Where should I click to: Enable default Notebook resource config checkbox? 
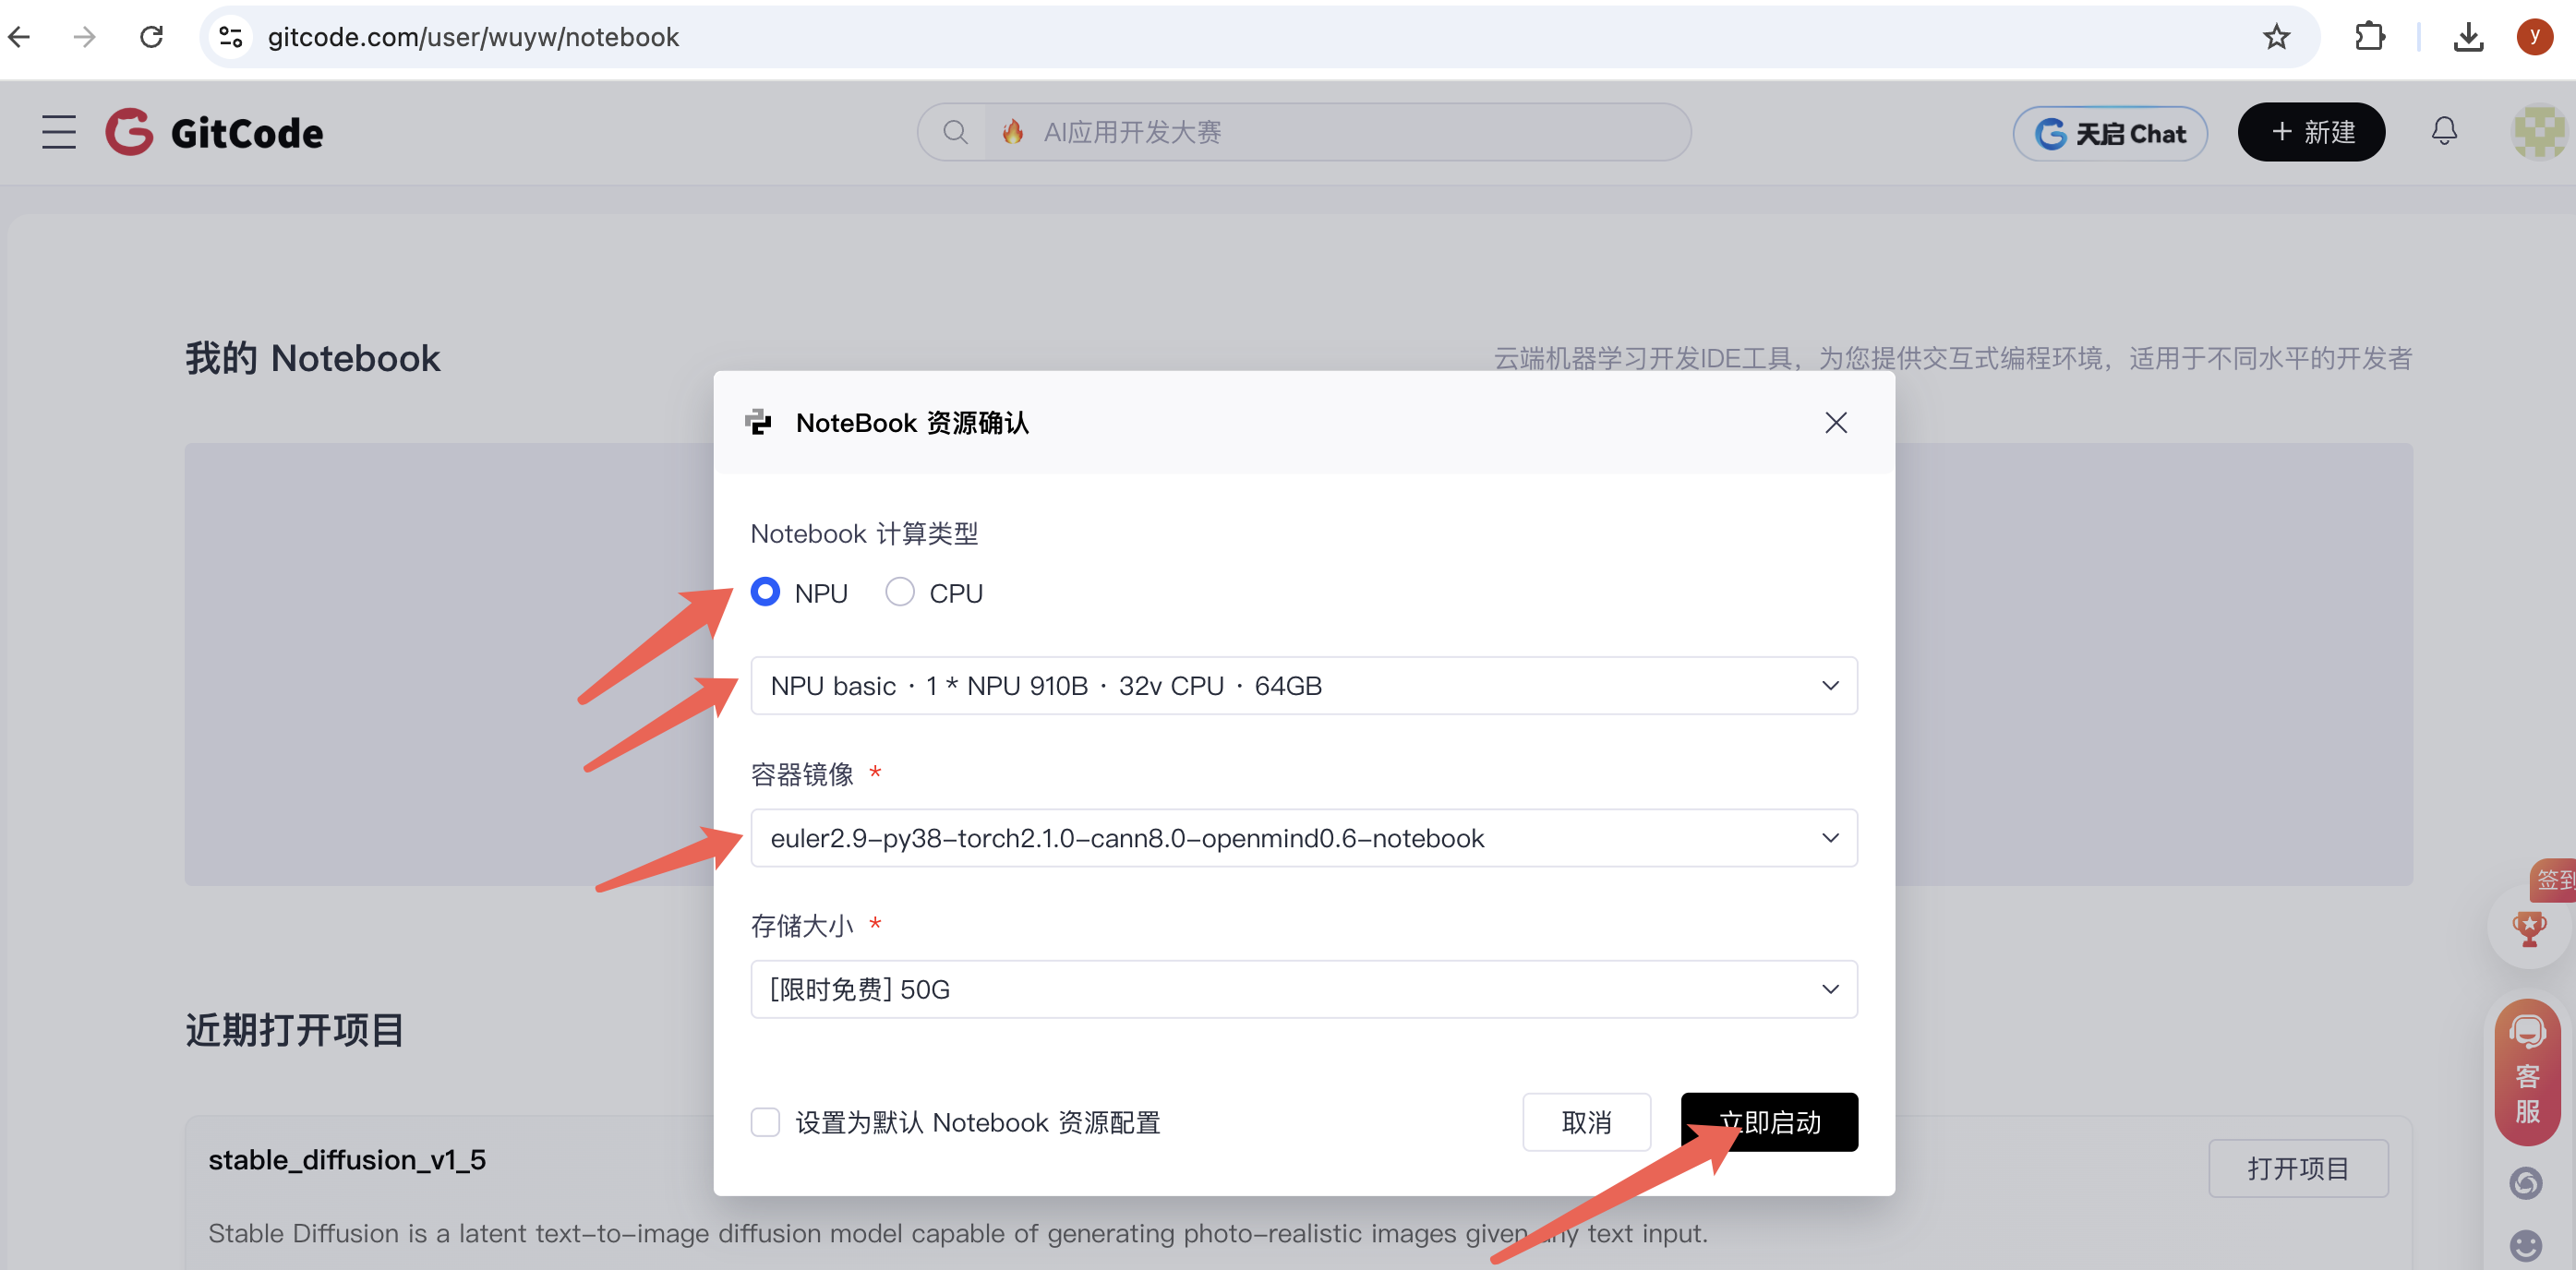coord(766,1122)
